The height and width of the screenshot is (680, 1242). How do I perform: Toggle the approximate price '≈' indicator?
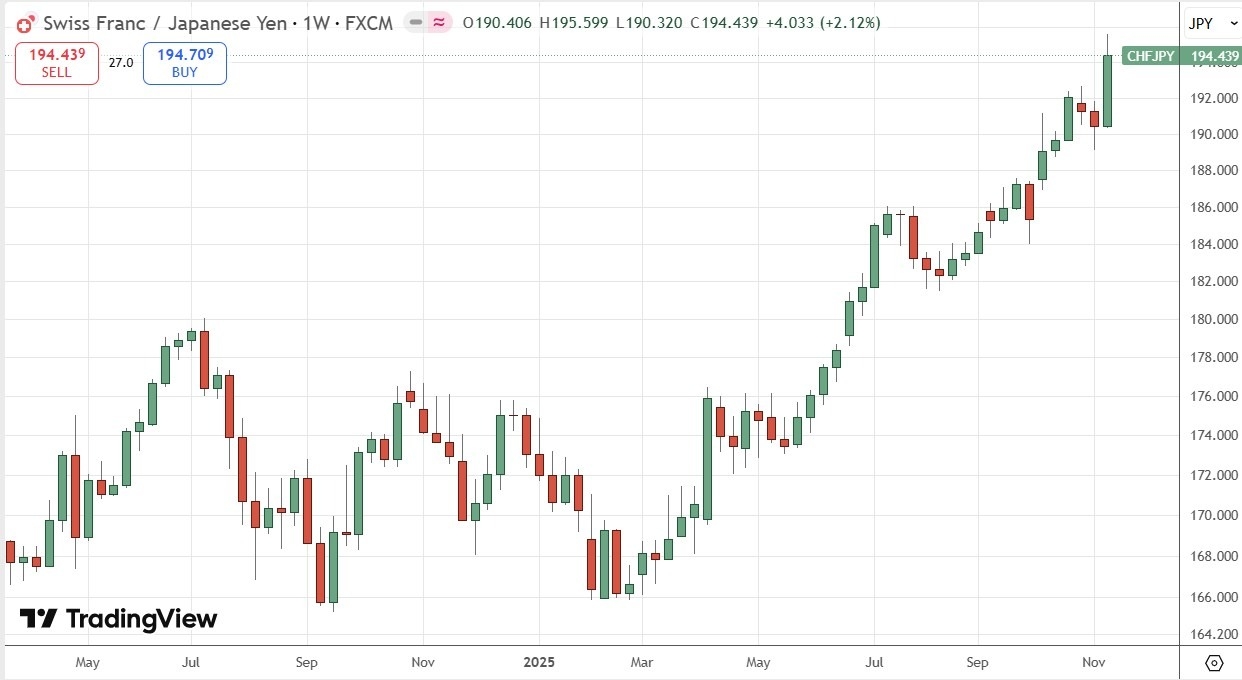[x=437, y=21]
